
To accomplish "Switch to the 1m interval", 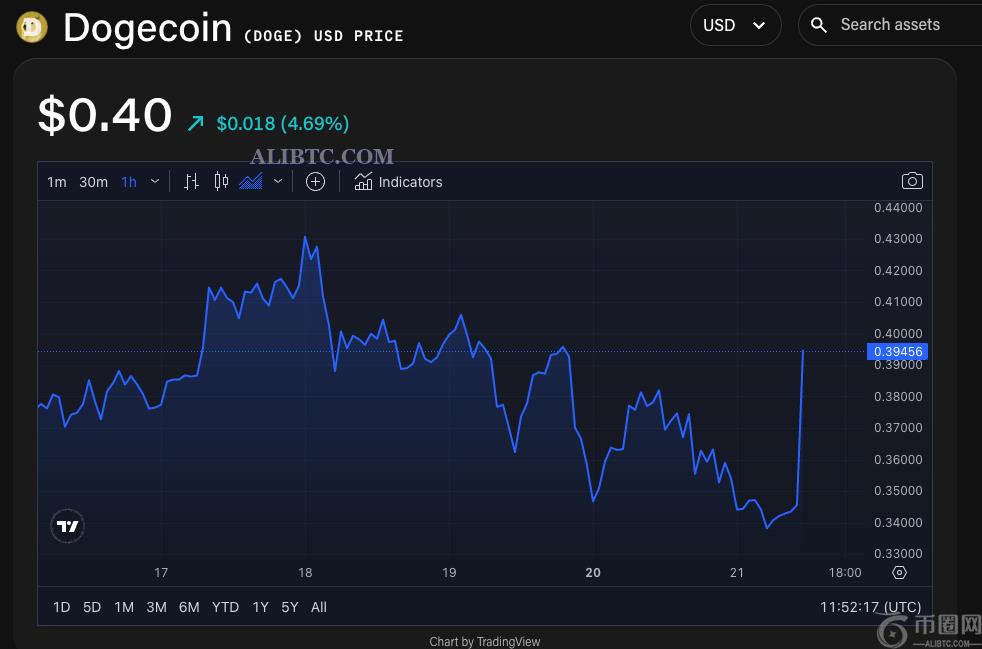I will (56, 182).
